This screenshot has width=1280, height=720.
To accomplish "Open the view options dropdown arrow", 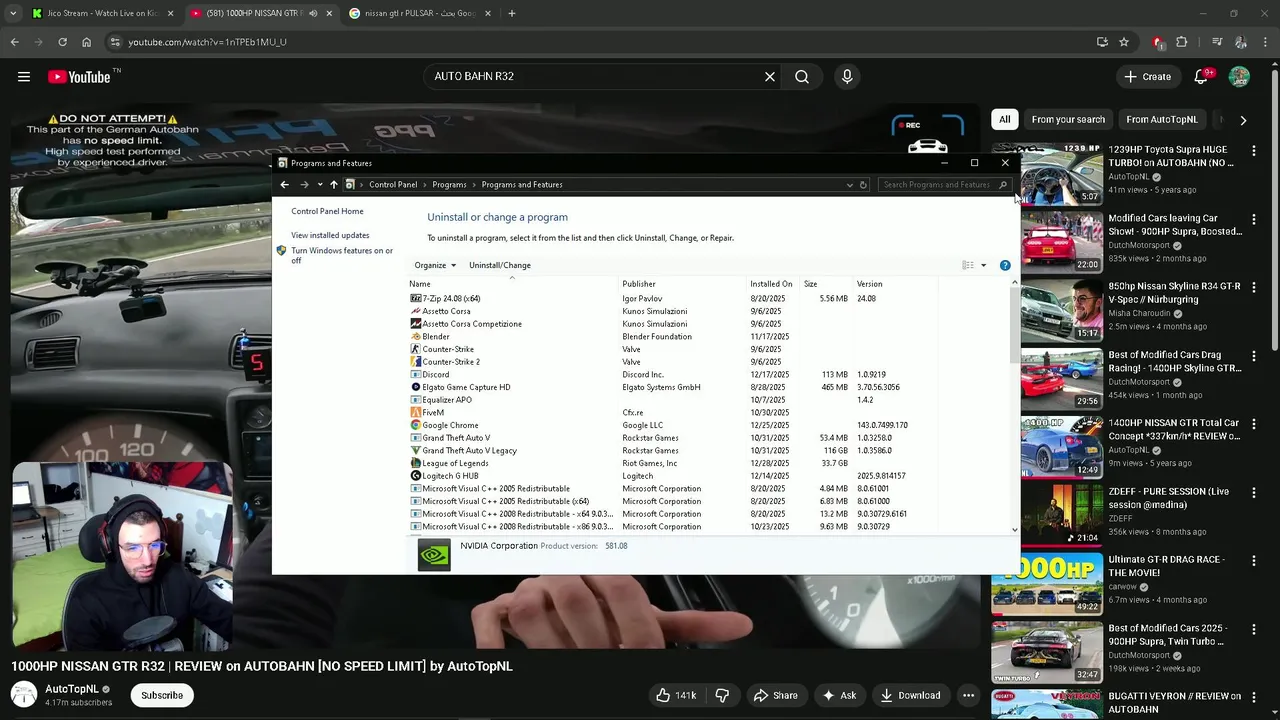I will tap(983, 265).
